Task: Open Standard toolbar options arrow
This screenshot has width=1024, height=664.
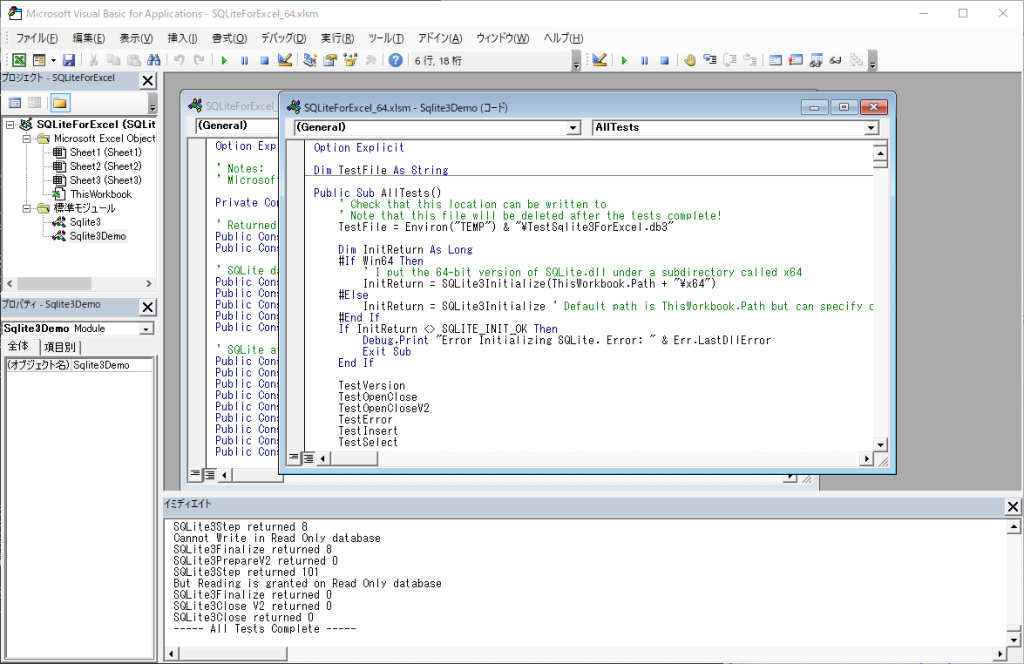Action: [576, 62]
